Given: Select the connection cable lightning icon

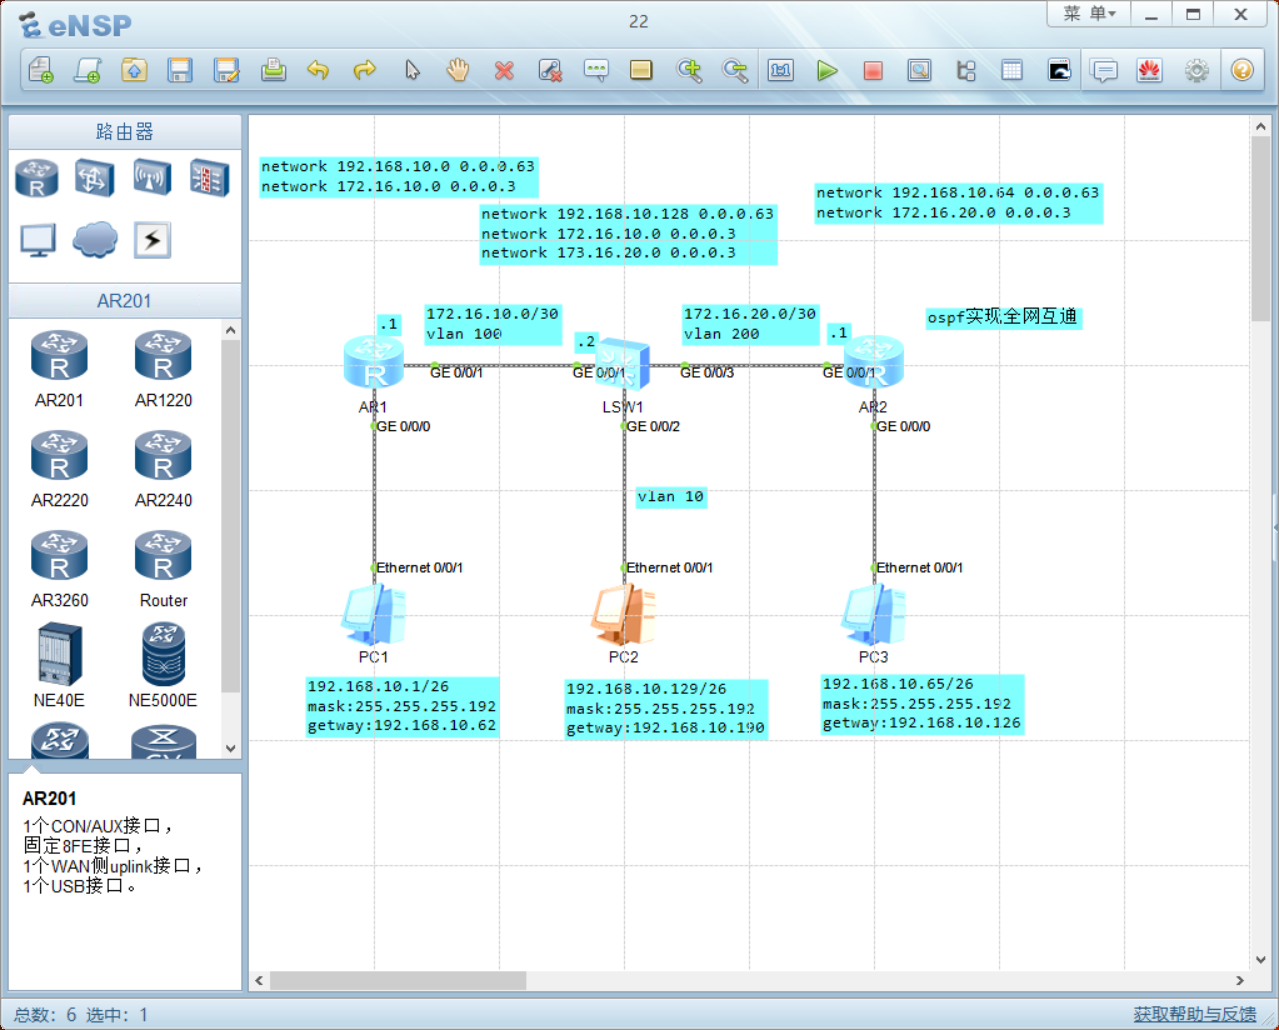Looking at the screenshot, I should pyautogui.click(x=152, y=240).
